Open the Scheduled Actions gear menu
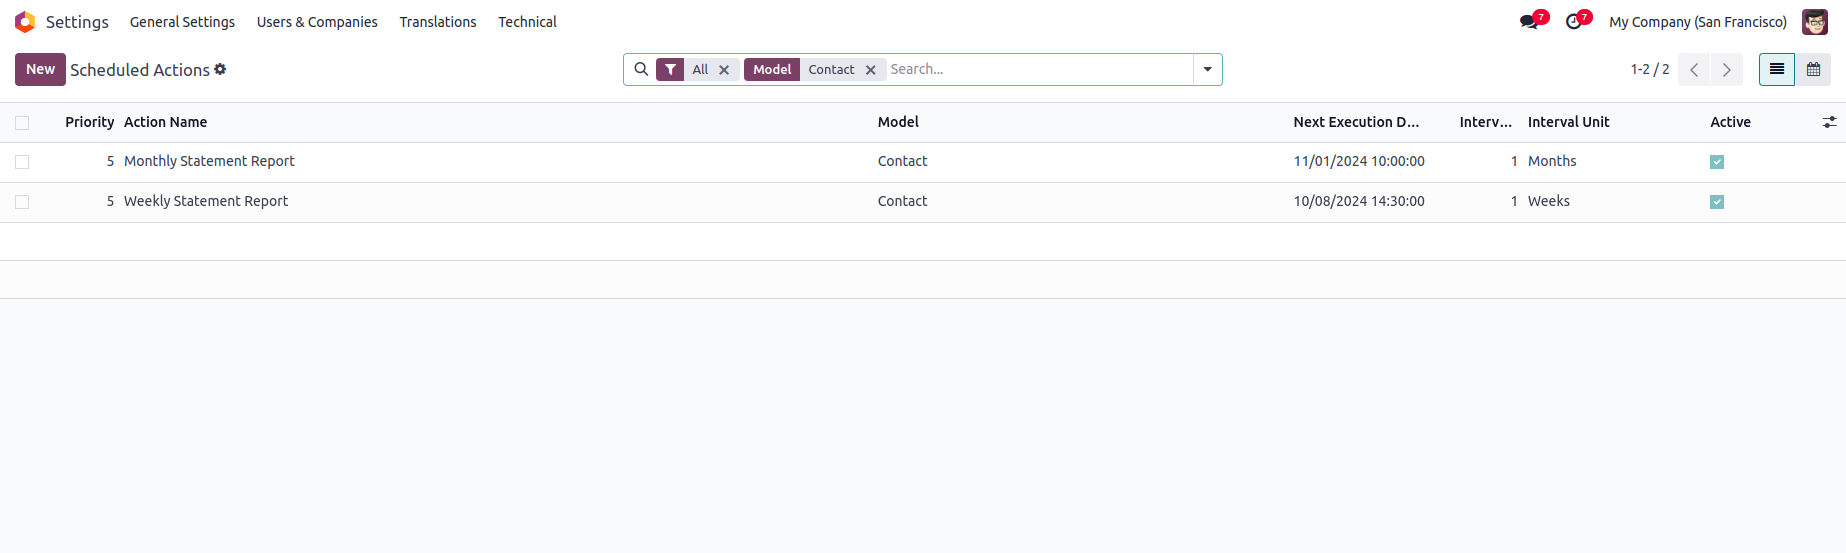 [220, 69]
